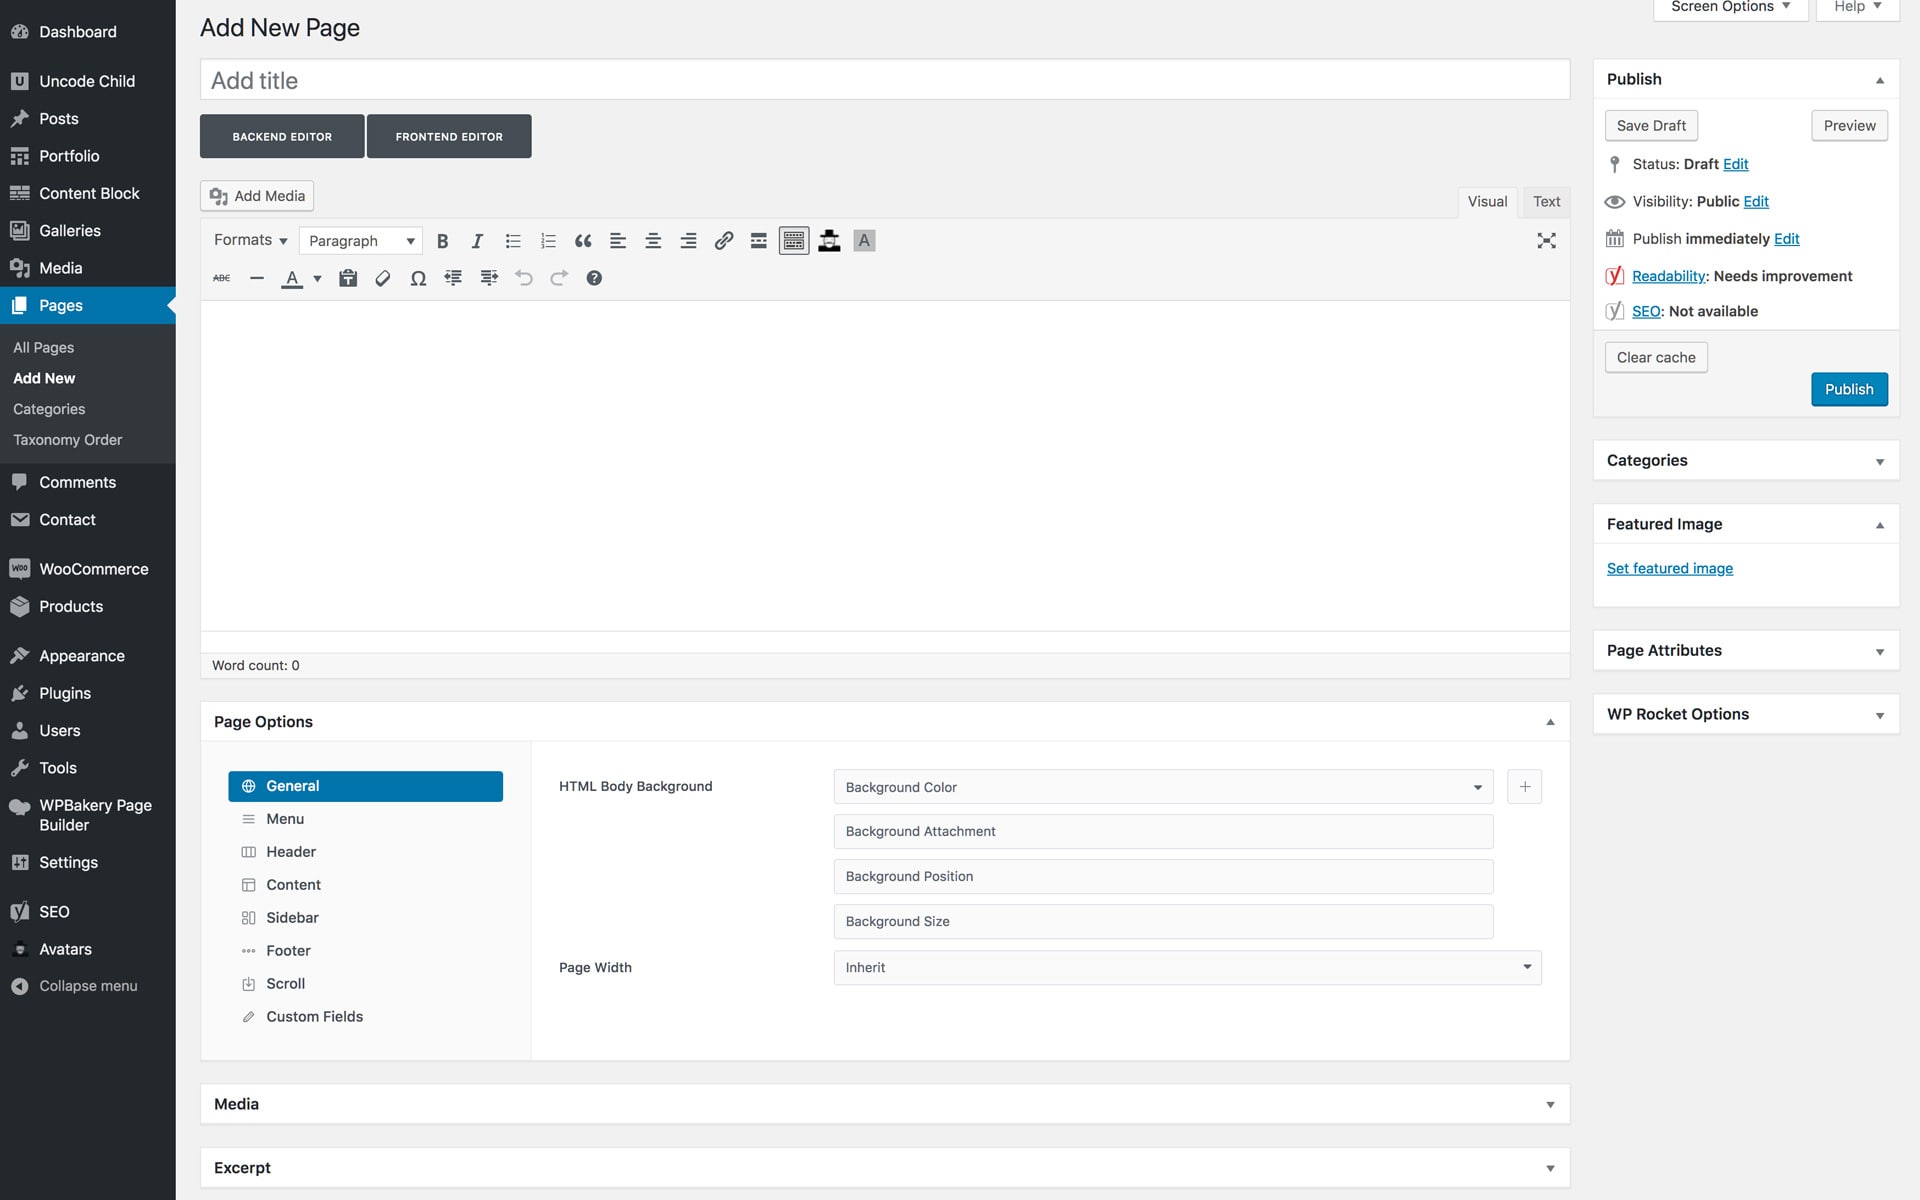The width and height of the screenshot is (1920, 1200).
Task: Click the blockquote icon
Action: pyautogui.click(x=583, y=241)
